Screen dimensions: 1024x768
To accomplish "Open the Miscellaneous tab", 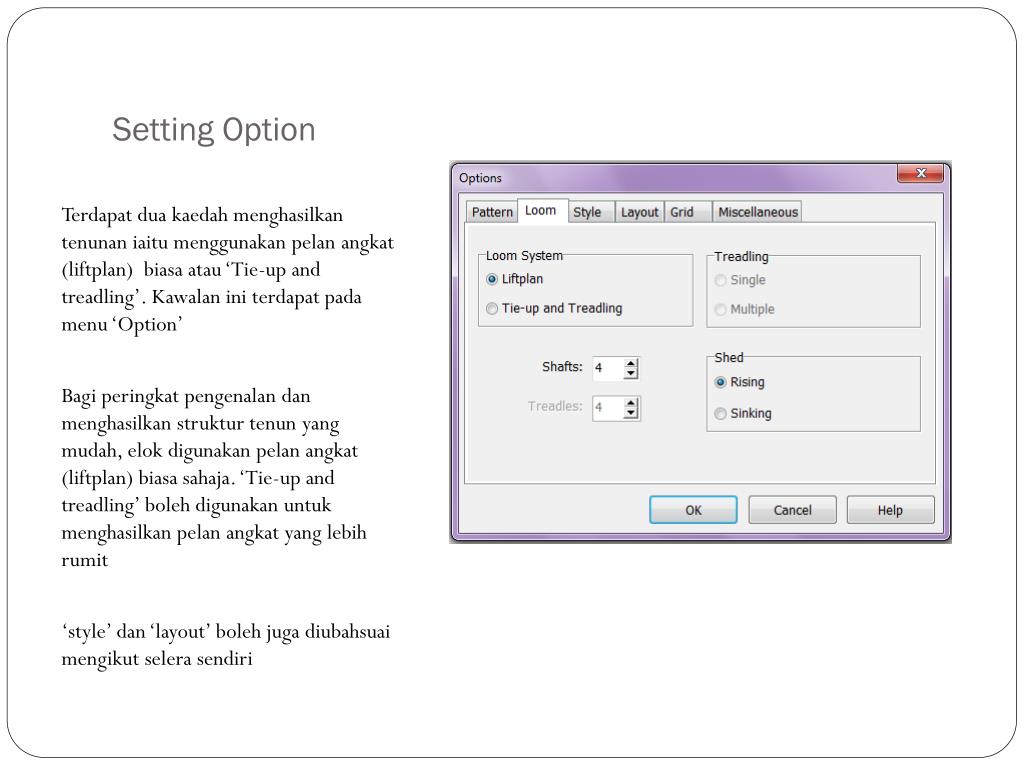I will (758, 212).
